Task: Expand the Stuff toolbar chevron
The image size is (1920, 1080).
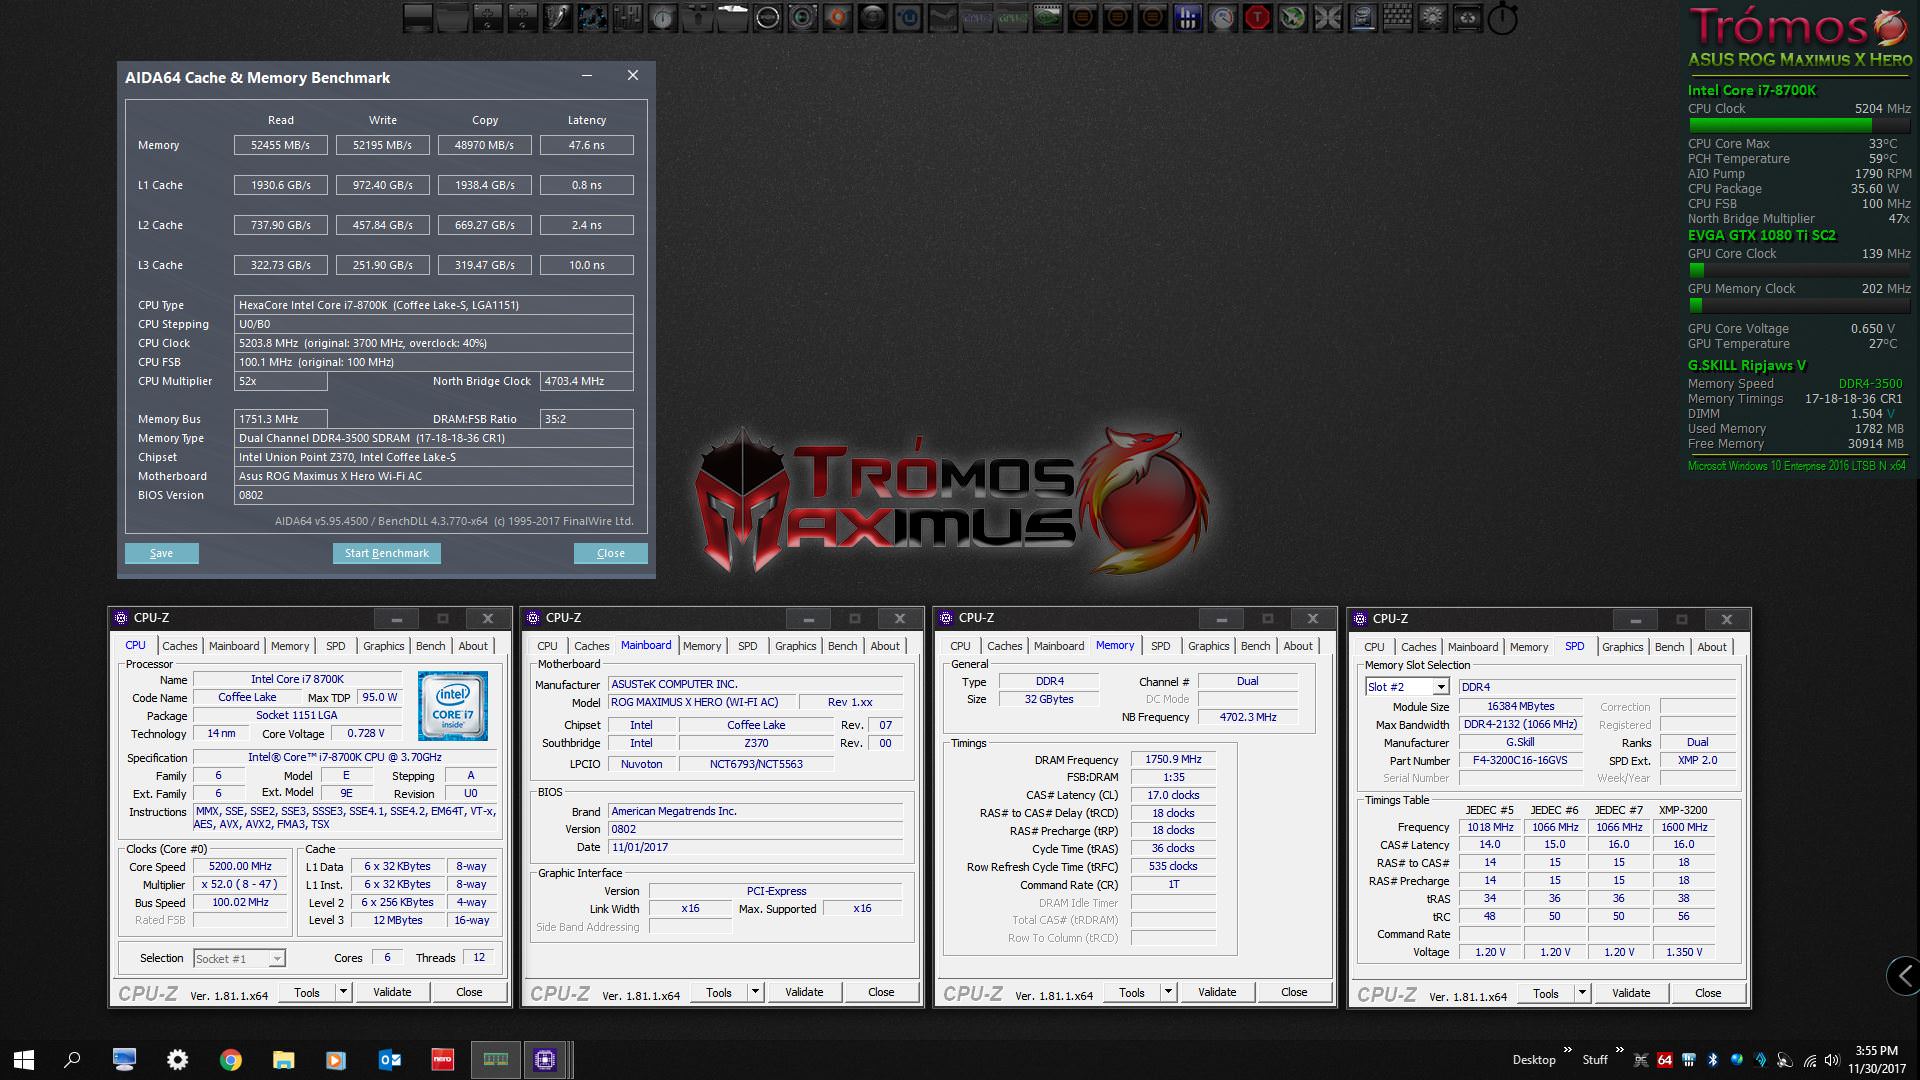Action: pos(1619,1049)
